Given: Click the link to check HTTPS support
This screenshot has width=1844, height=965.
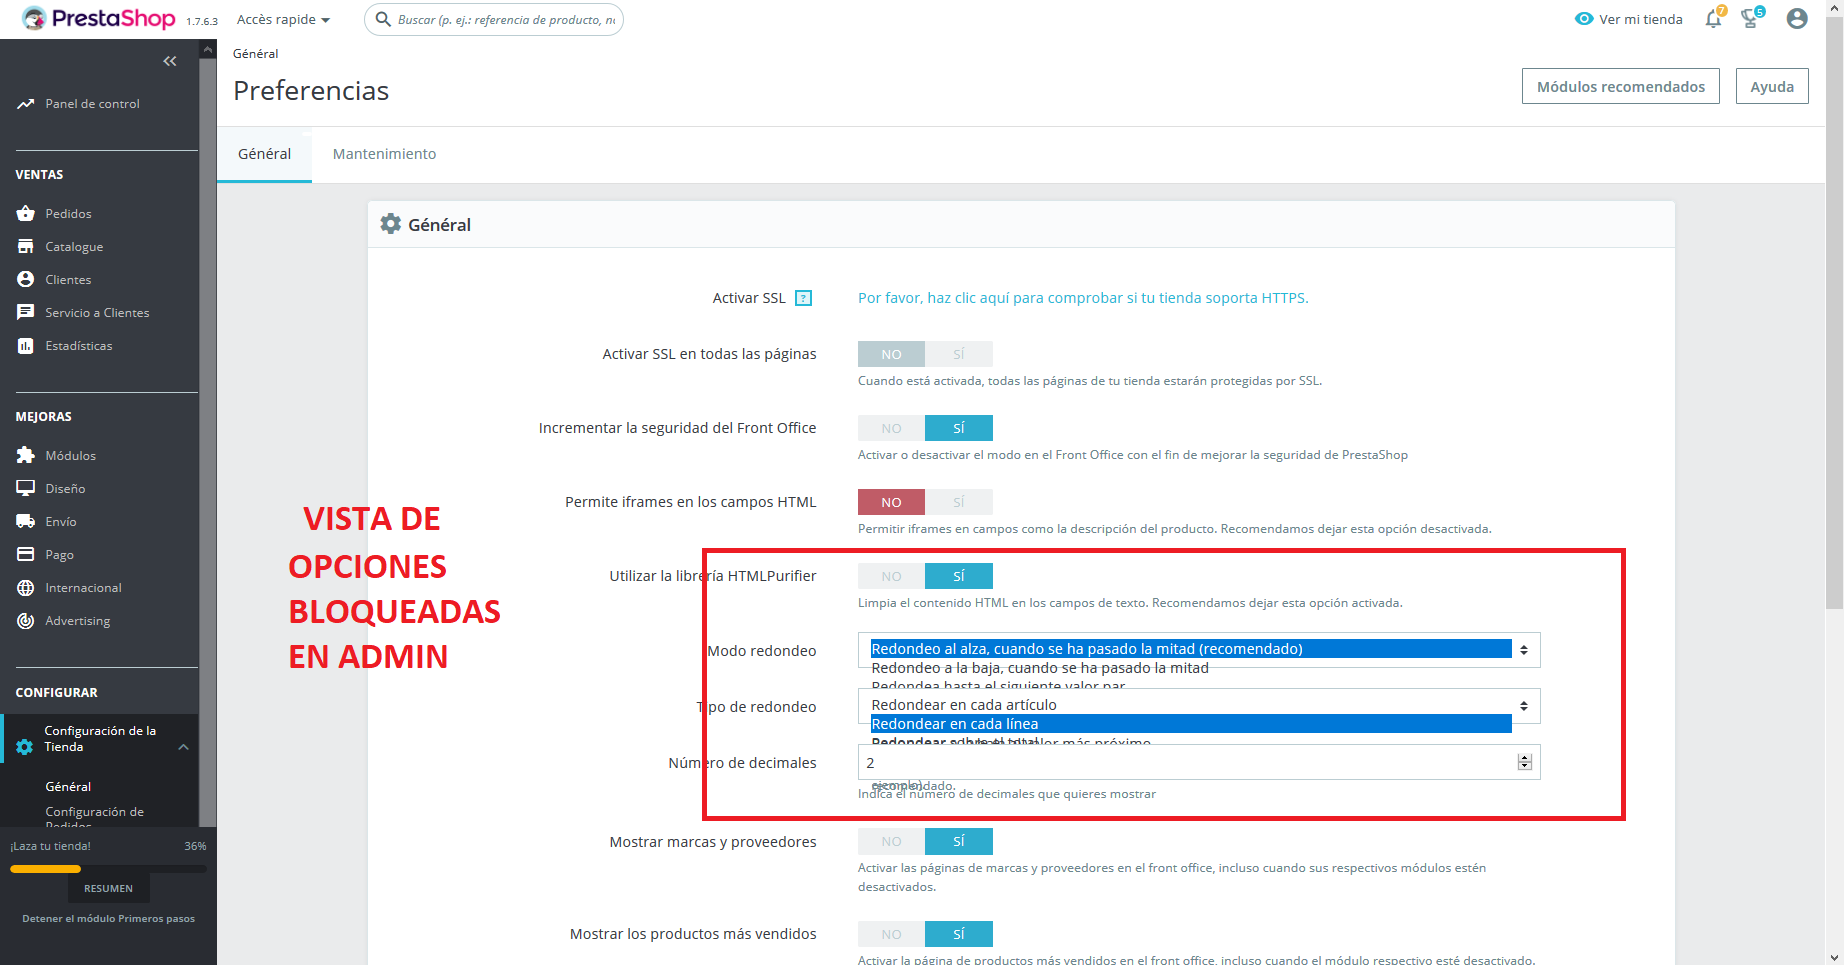Looking at the screenshot, I should 1083,298.
